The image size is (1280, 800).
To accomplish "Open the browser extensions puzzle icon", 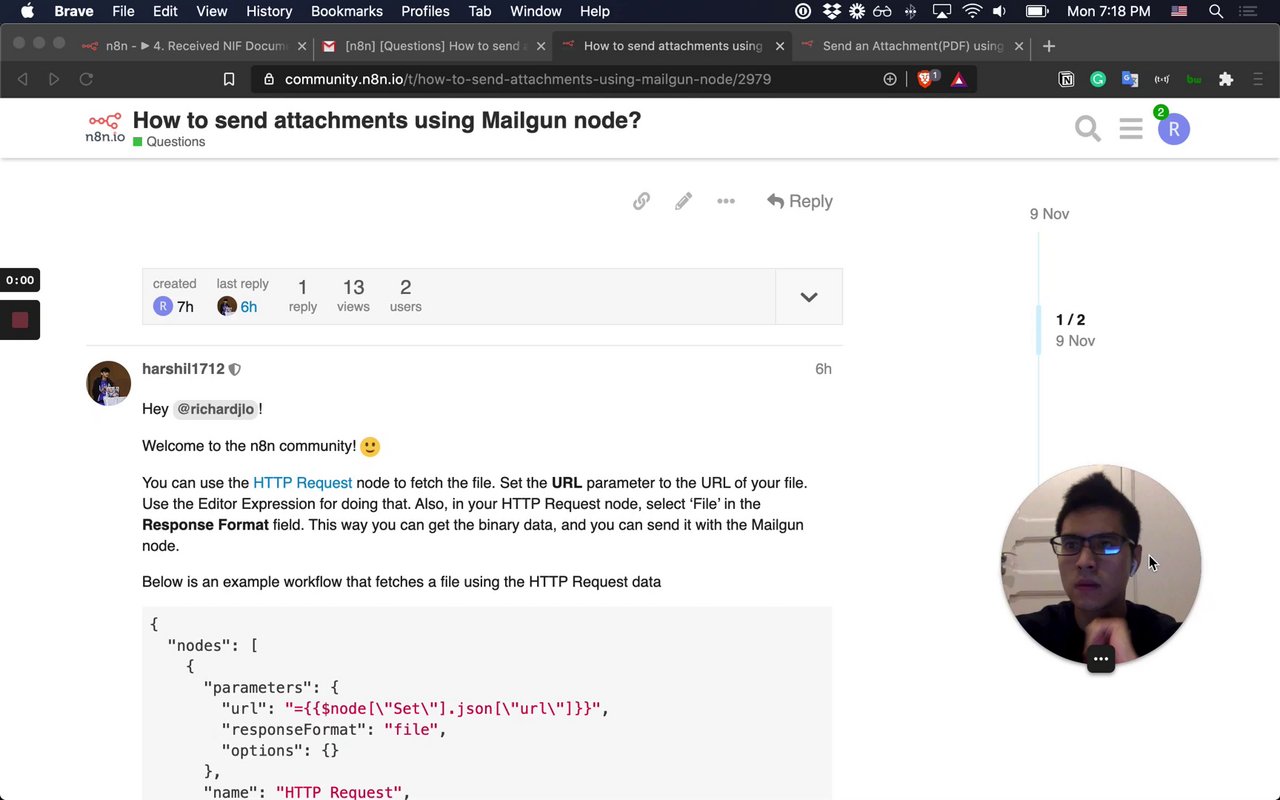I will [1226, 79].
